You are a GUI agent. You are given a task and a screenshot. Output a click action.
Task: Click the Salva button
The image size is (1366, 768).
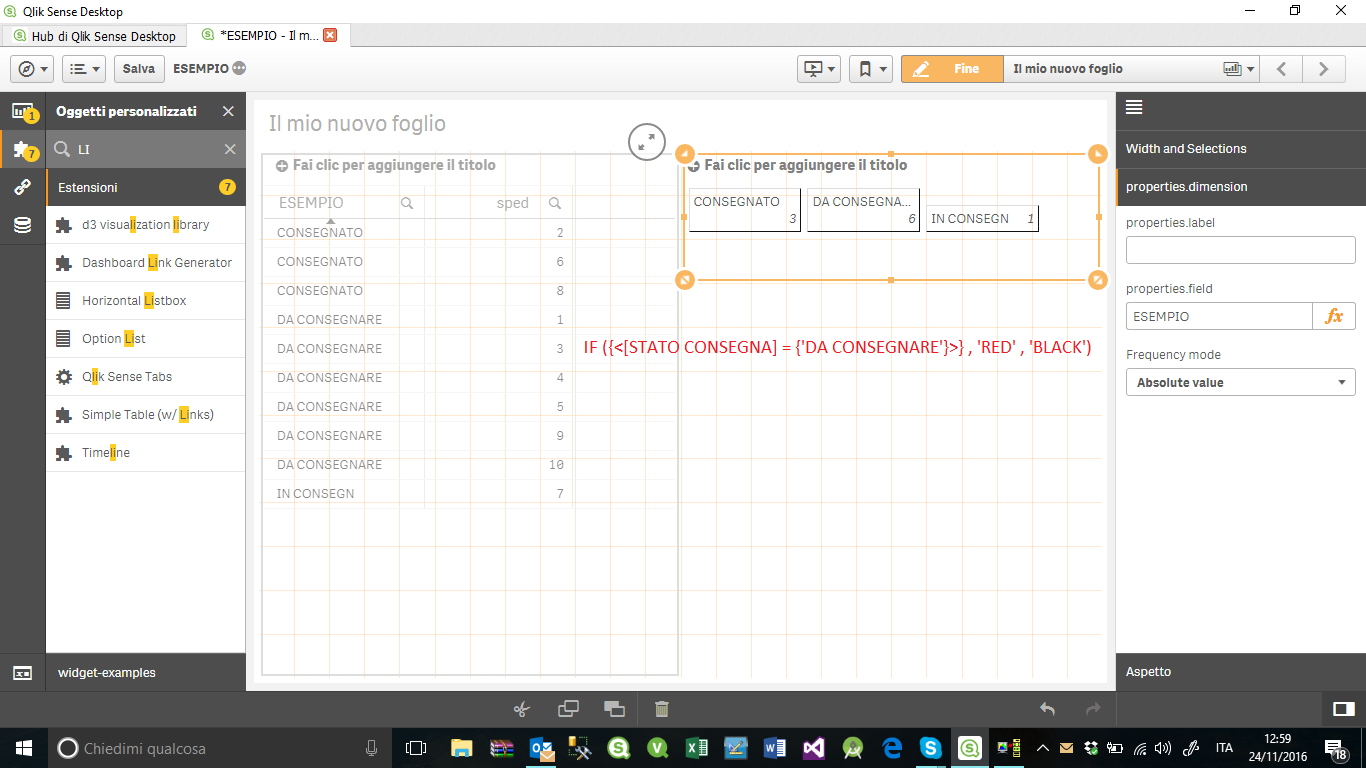click(x=138, y=68)
